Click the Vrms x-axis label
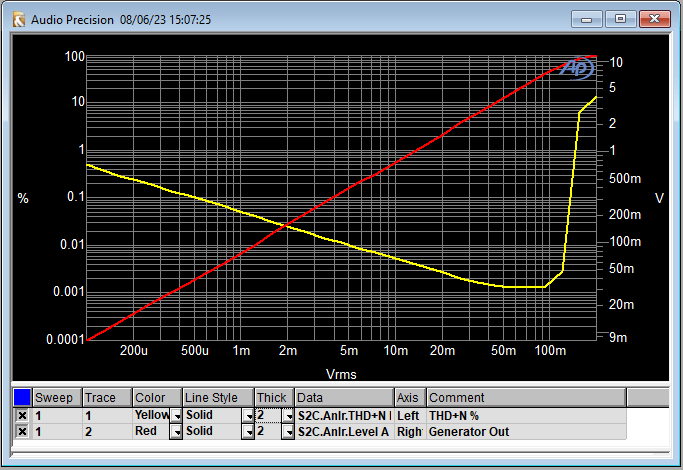 [341, 375]
